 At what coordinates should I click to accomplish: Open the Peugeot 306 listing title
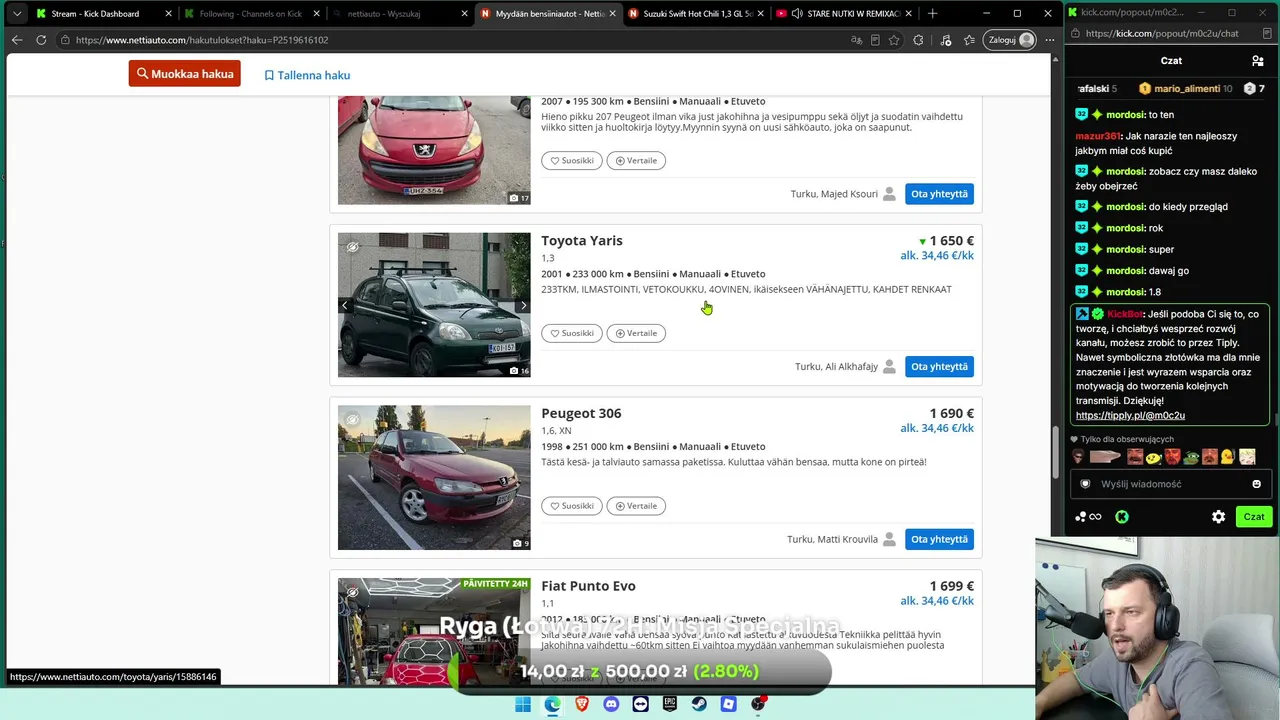(581, 414)
